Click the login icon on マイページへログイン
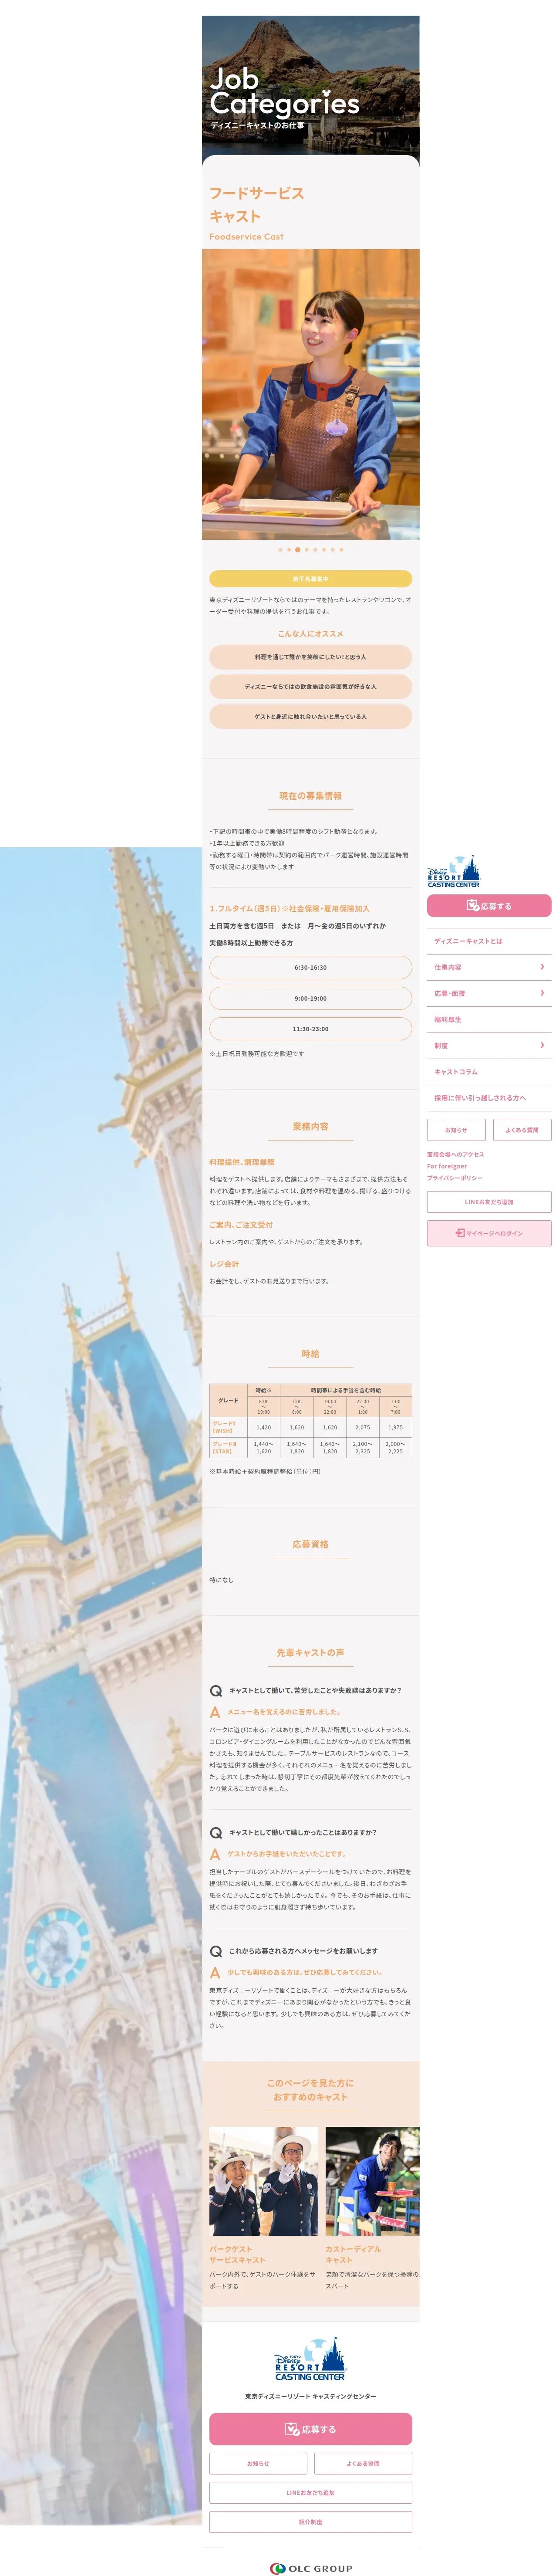 coord(460,1233)
